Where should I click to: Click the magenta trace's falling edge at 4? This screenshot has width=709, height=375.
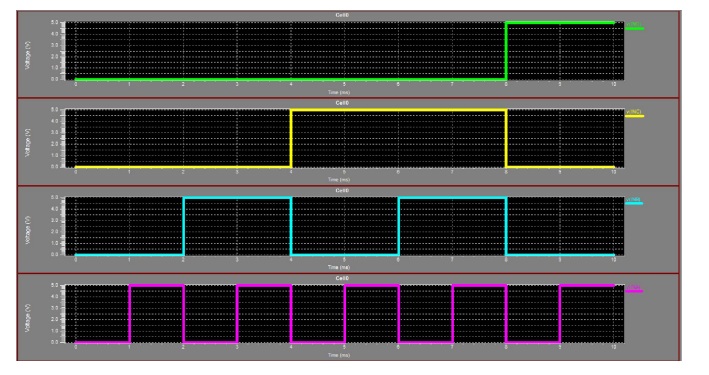coord(291,313)
